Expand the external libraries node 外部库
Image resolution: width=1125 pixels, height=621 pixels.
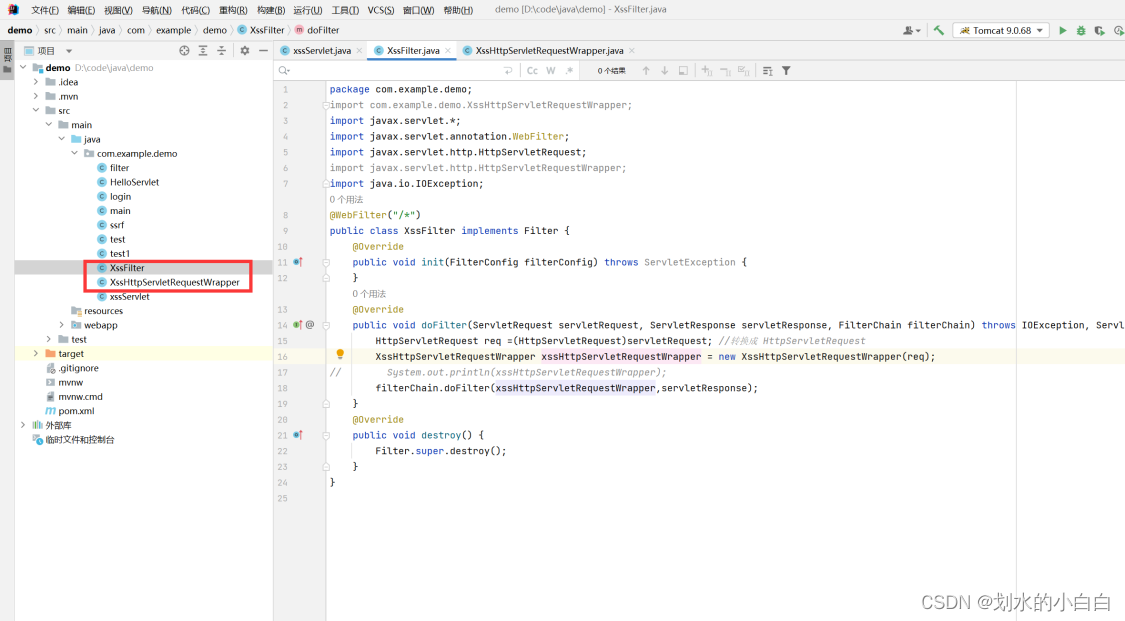pos(24,425)
